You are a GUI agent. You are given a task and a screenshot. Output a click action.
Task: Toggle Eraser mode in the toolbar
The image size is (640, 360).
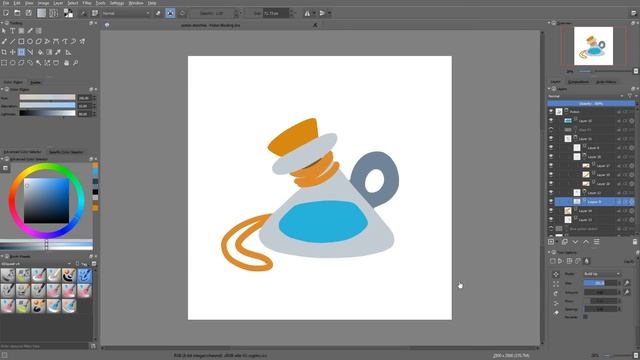pyautogui.click(x=158, y=13)
